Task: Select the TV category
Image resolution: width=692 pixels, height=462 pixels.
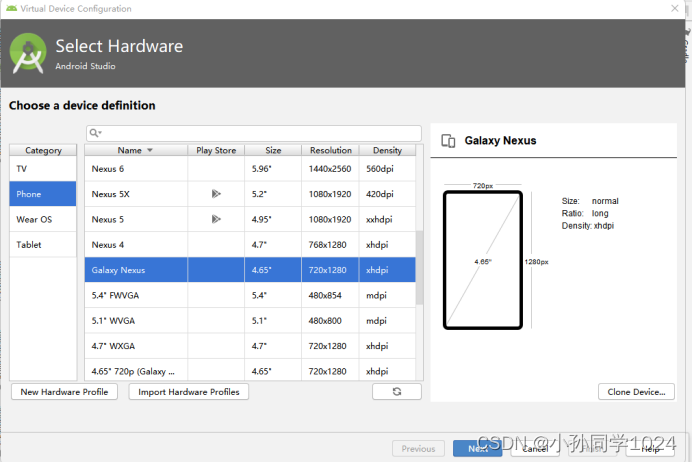Action: (43, 169)
